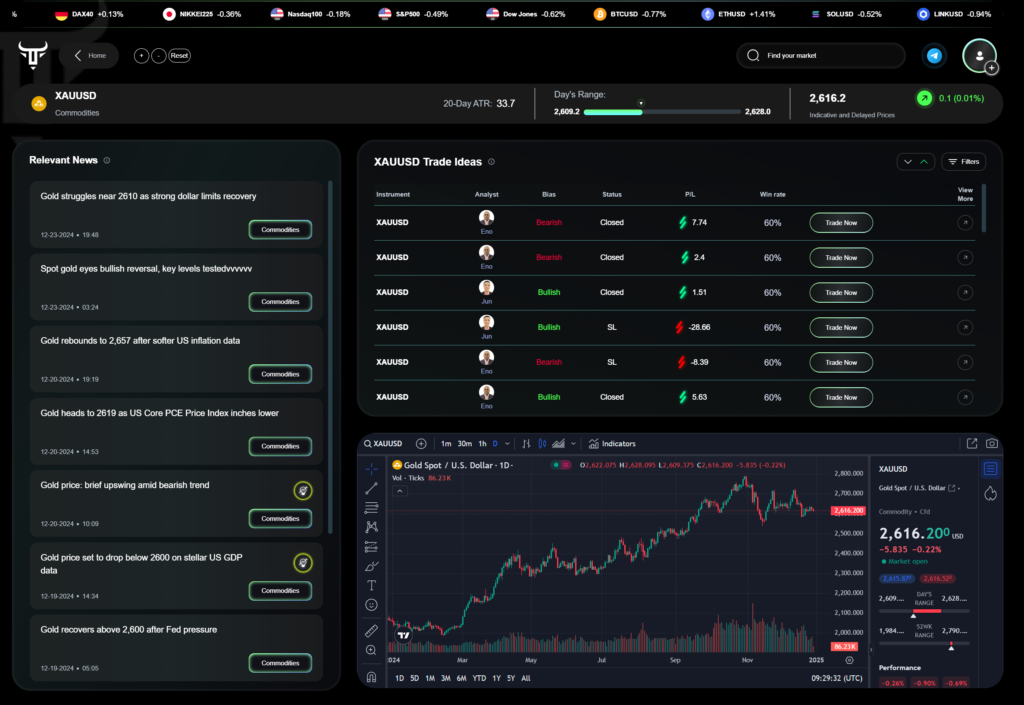Screen dimensions: 1024x705
Task: Open the emoji icons drawing tool
Action: 372,605
